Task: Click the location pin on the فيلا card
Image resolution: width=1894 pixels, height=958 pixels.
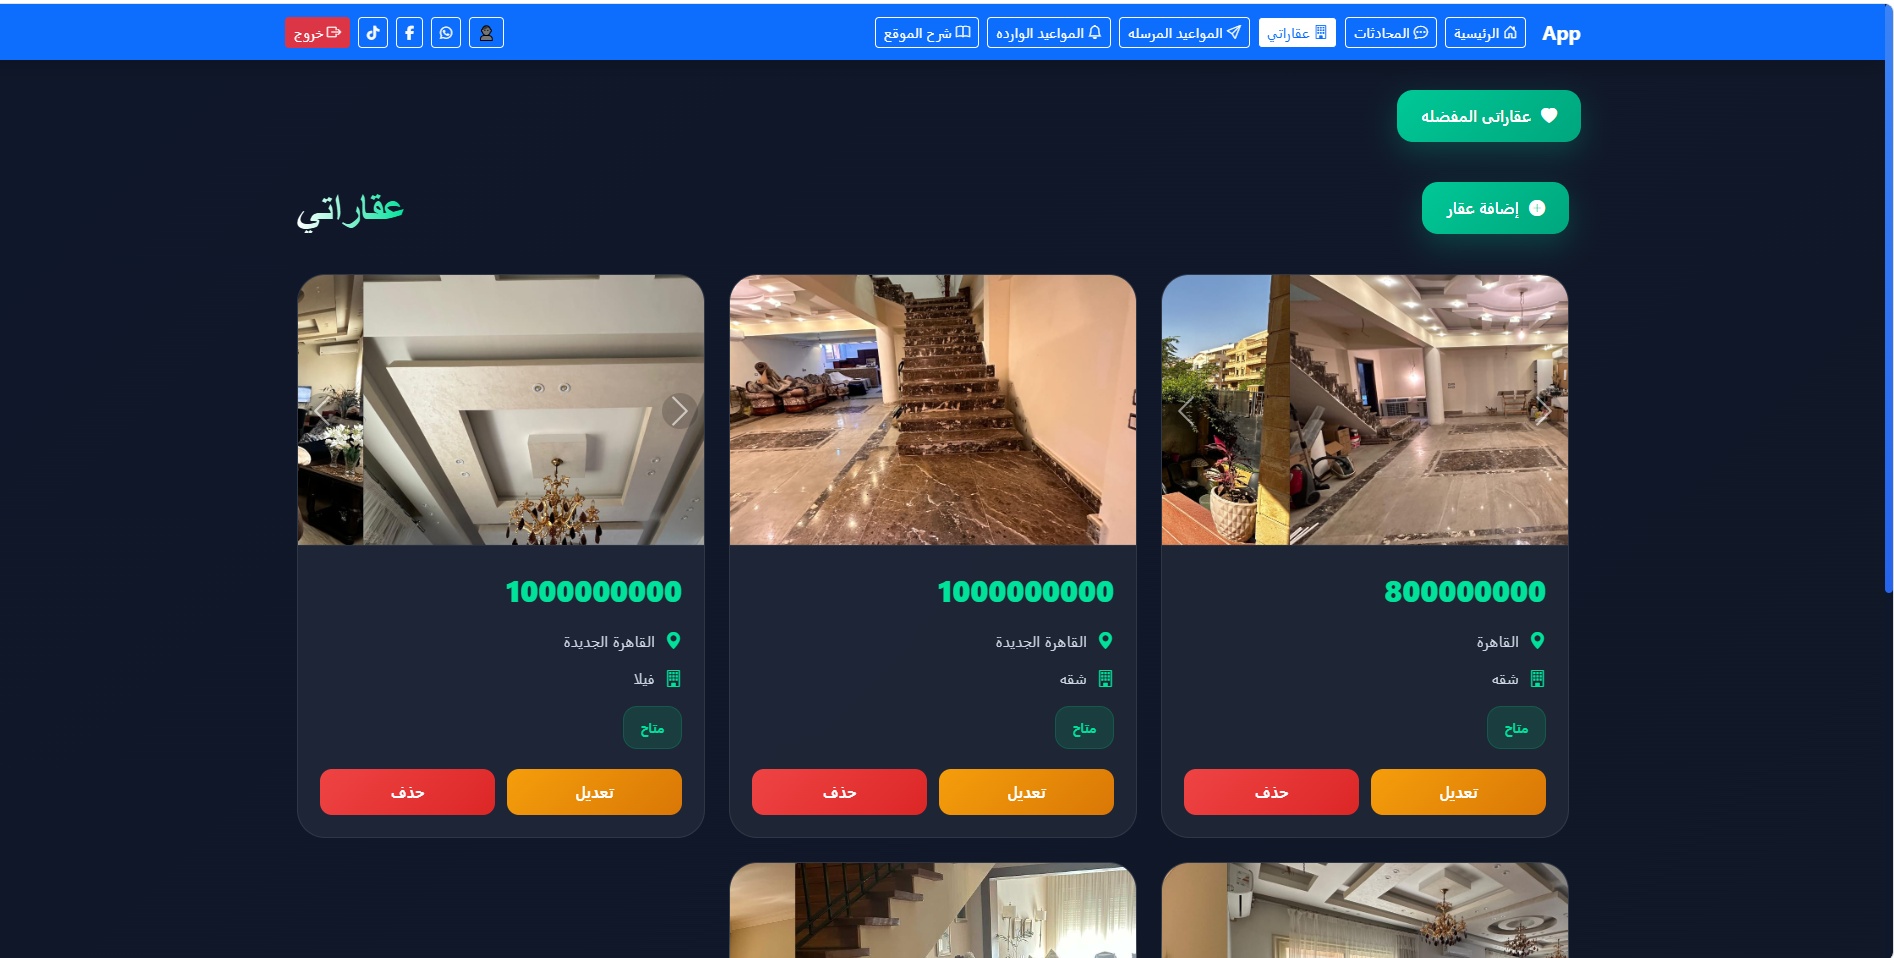Action: tap(674, 641)
